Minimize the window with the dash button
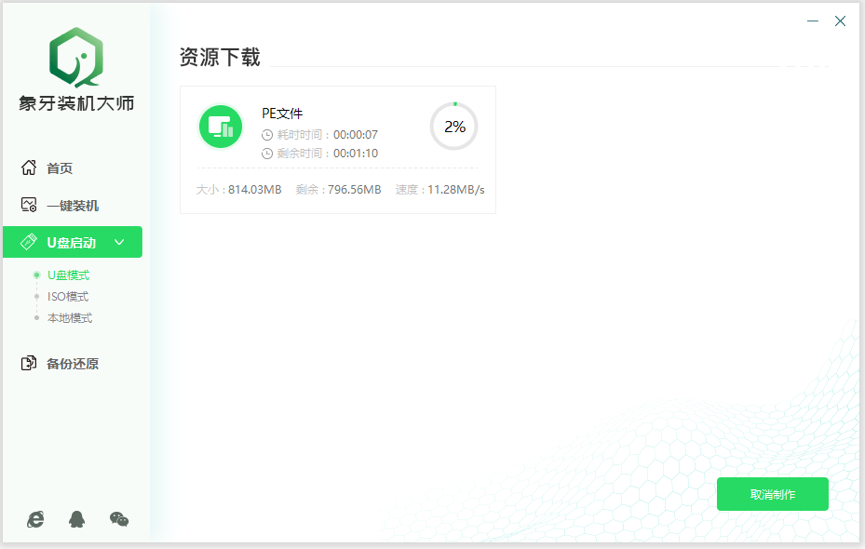The image size is (865, 549). [813, 21]
